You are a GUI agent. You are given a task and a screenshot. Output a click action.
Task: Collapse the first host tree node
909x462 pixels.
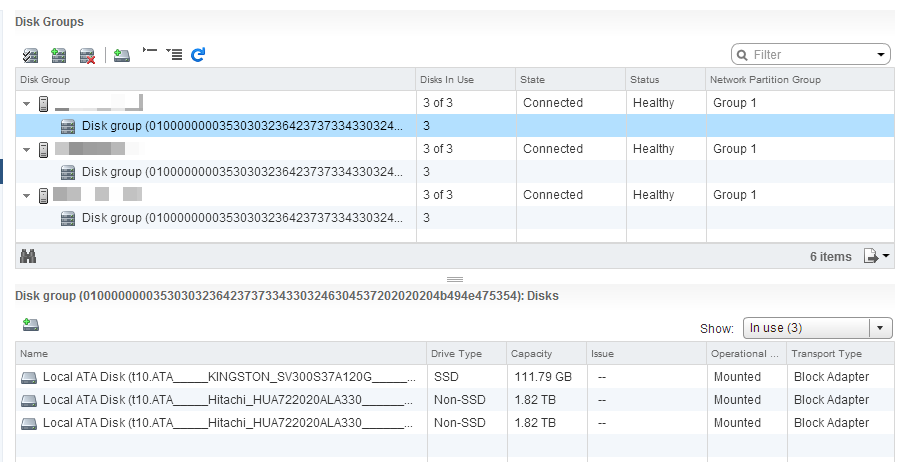pos(26,103)
